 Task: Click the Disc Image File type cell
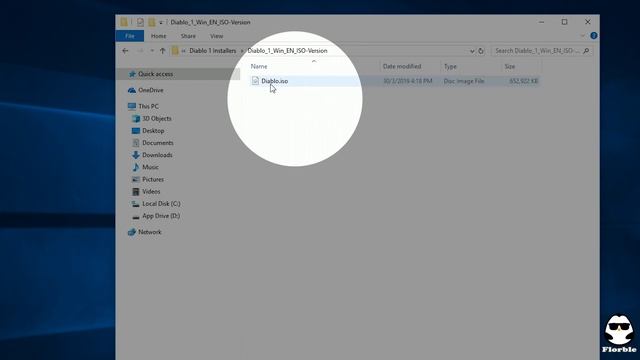click(x=464, y=81)
